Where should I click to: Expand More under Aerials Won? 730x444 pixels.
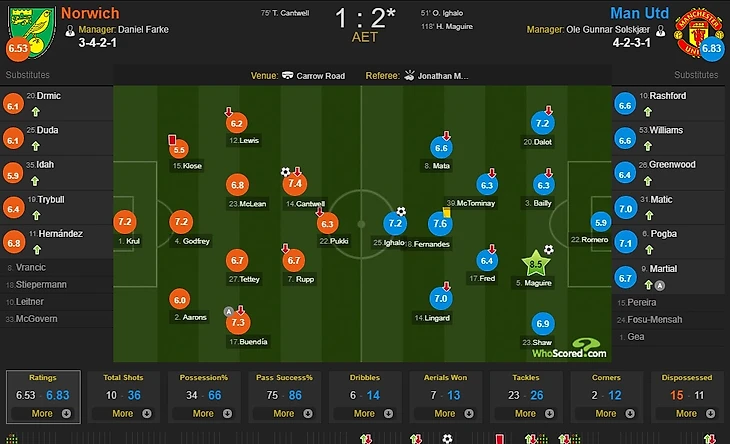click(x=444, y=413)
